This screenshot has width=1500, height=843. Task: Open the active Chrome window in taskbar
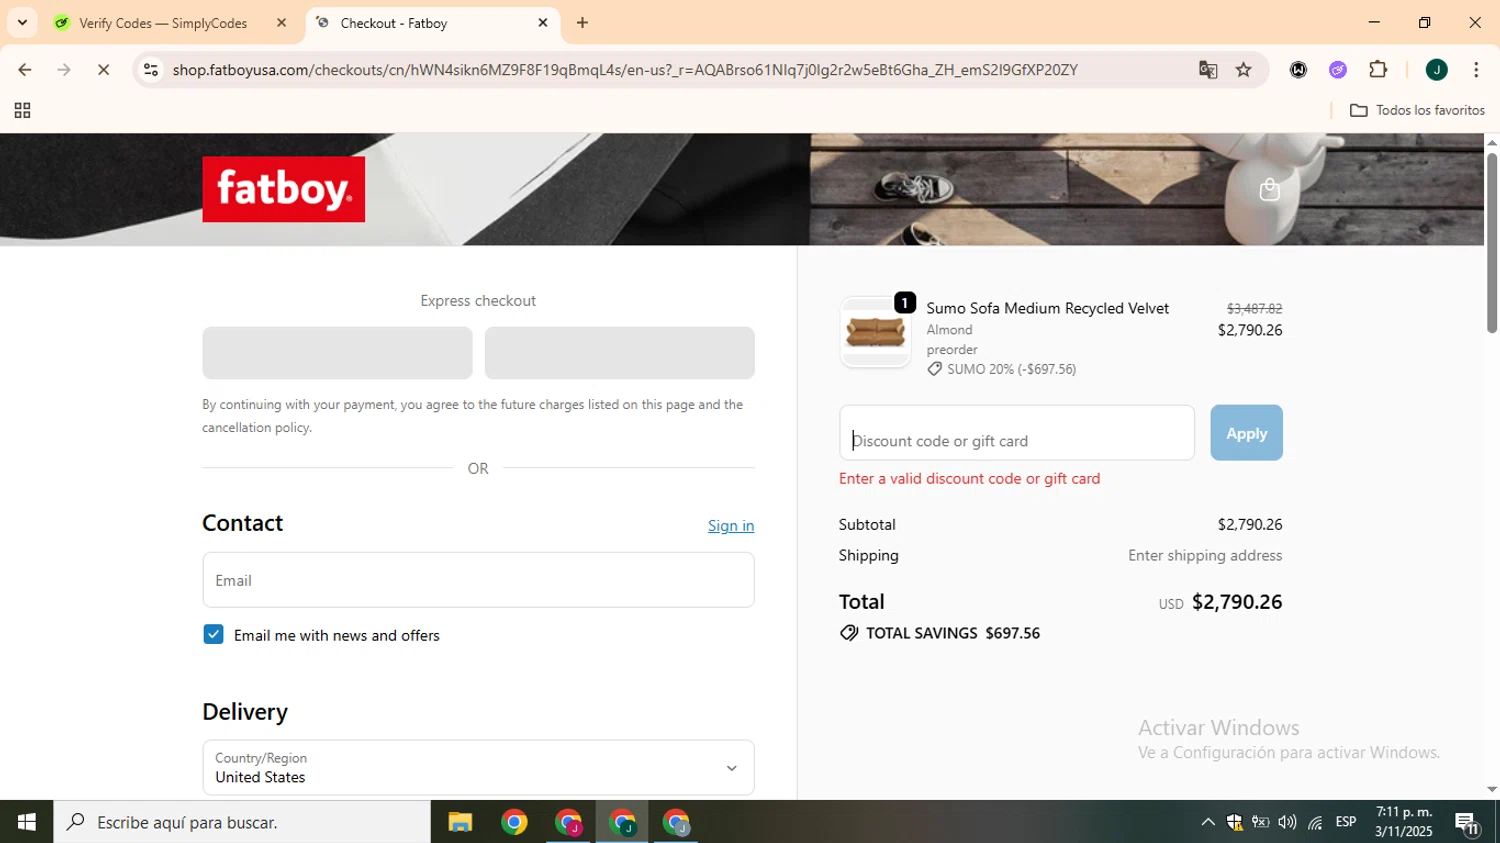pyautogui.click(x=622, y=822)
